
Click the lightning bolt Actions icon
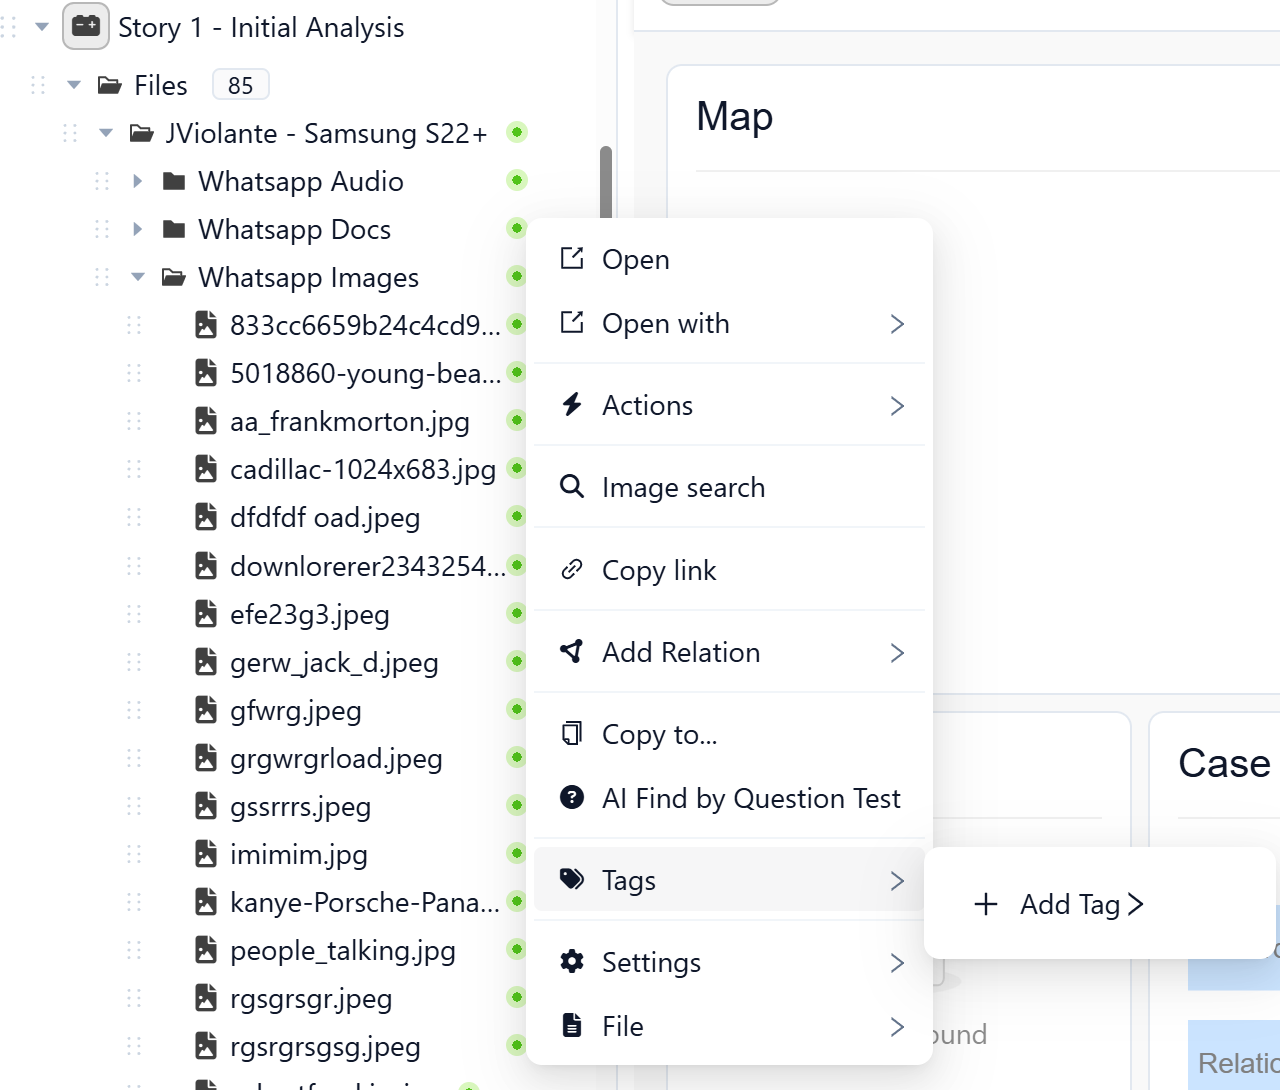pos(572,405)
